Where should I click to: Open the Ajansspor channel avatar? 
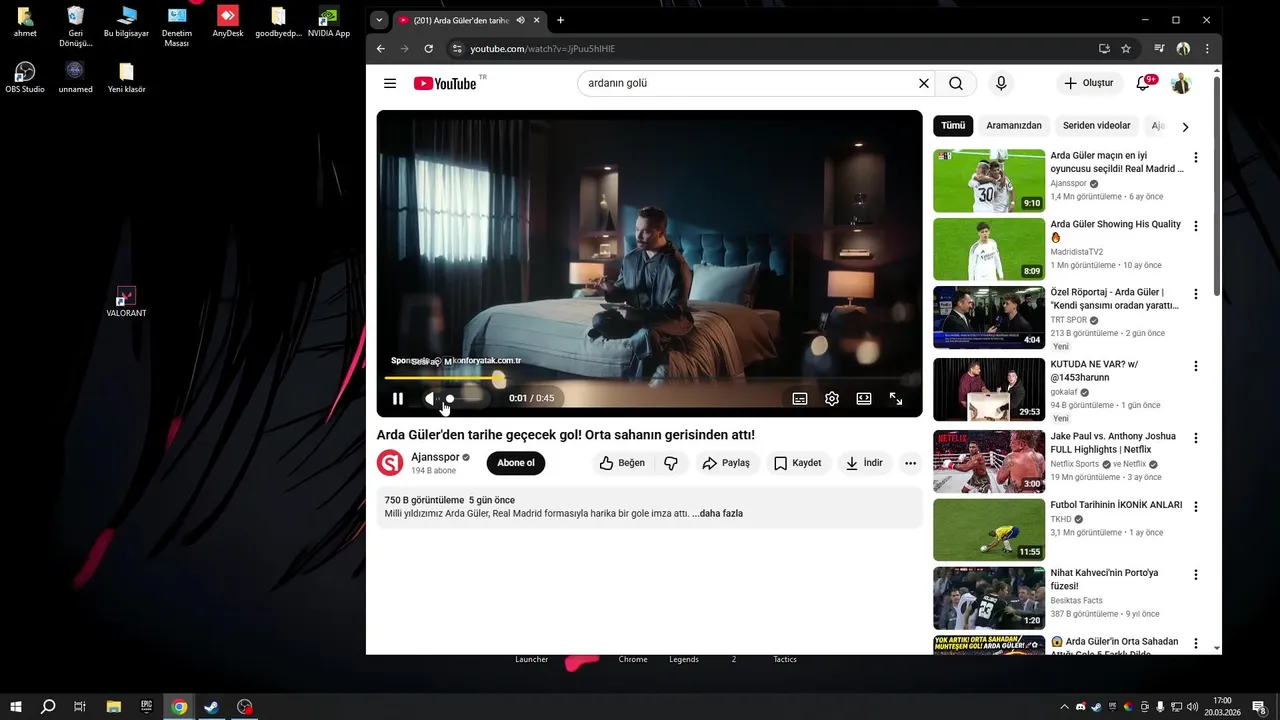pyautogui.click(x=390, y=463)
